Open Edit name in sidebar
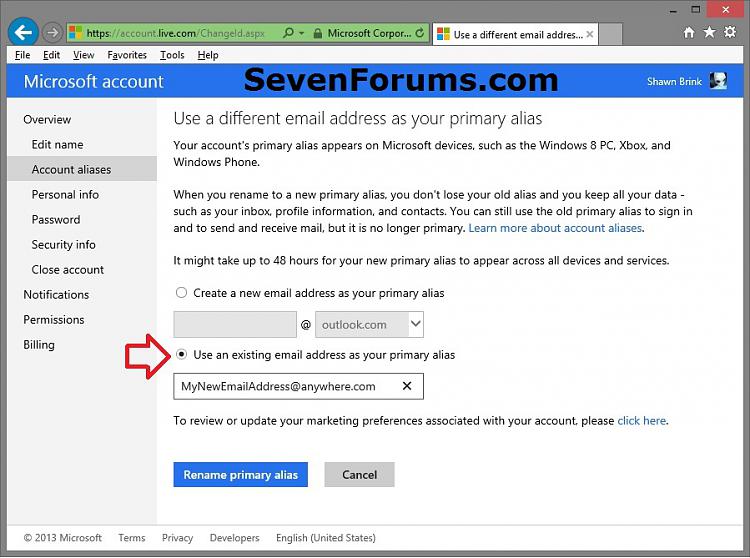This screenshot has width=750, height=558. 57,144
